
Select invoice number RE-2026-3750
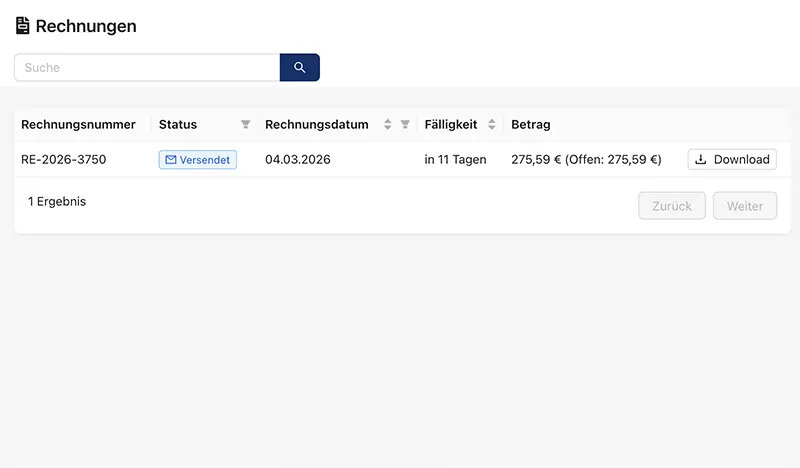[64, 160]
